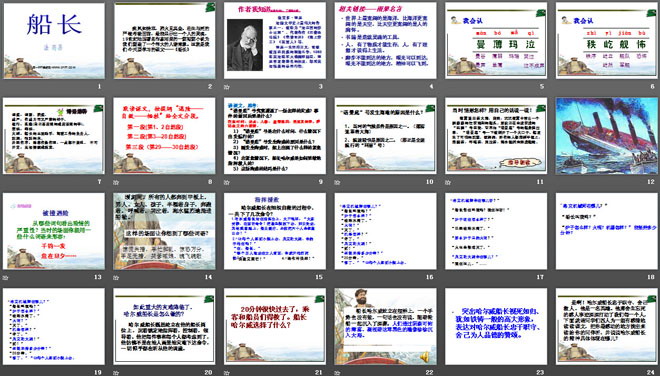Click slide number label 15

point(319,277)
